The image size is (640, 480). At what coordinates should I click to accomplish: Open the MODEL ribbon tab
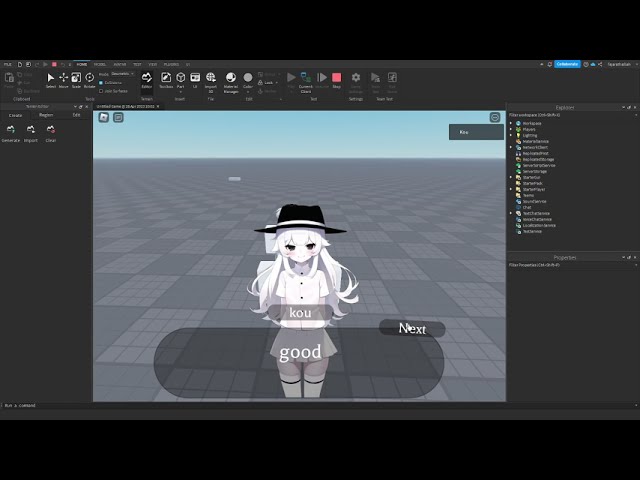[100, 64]
